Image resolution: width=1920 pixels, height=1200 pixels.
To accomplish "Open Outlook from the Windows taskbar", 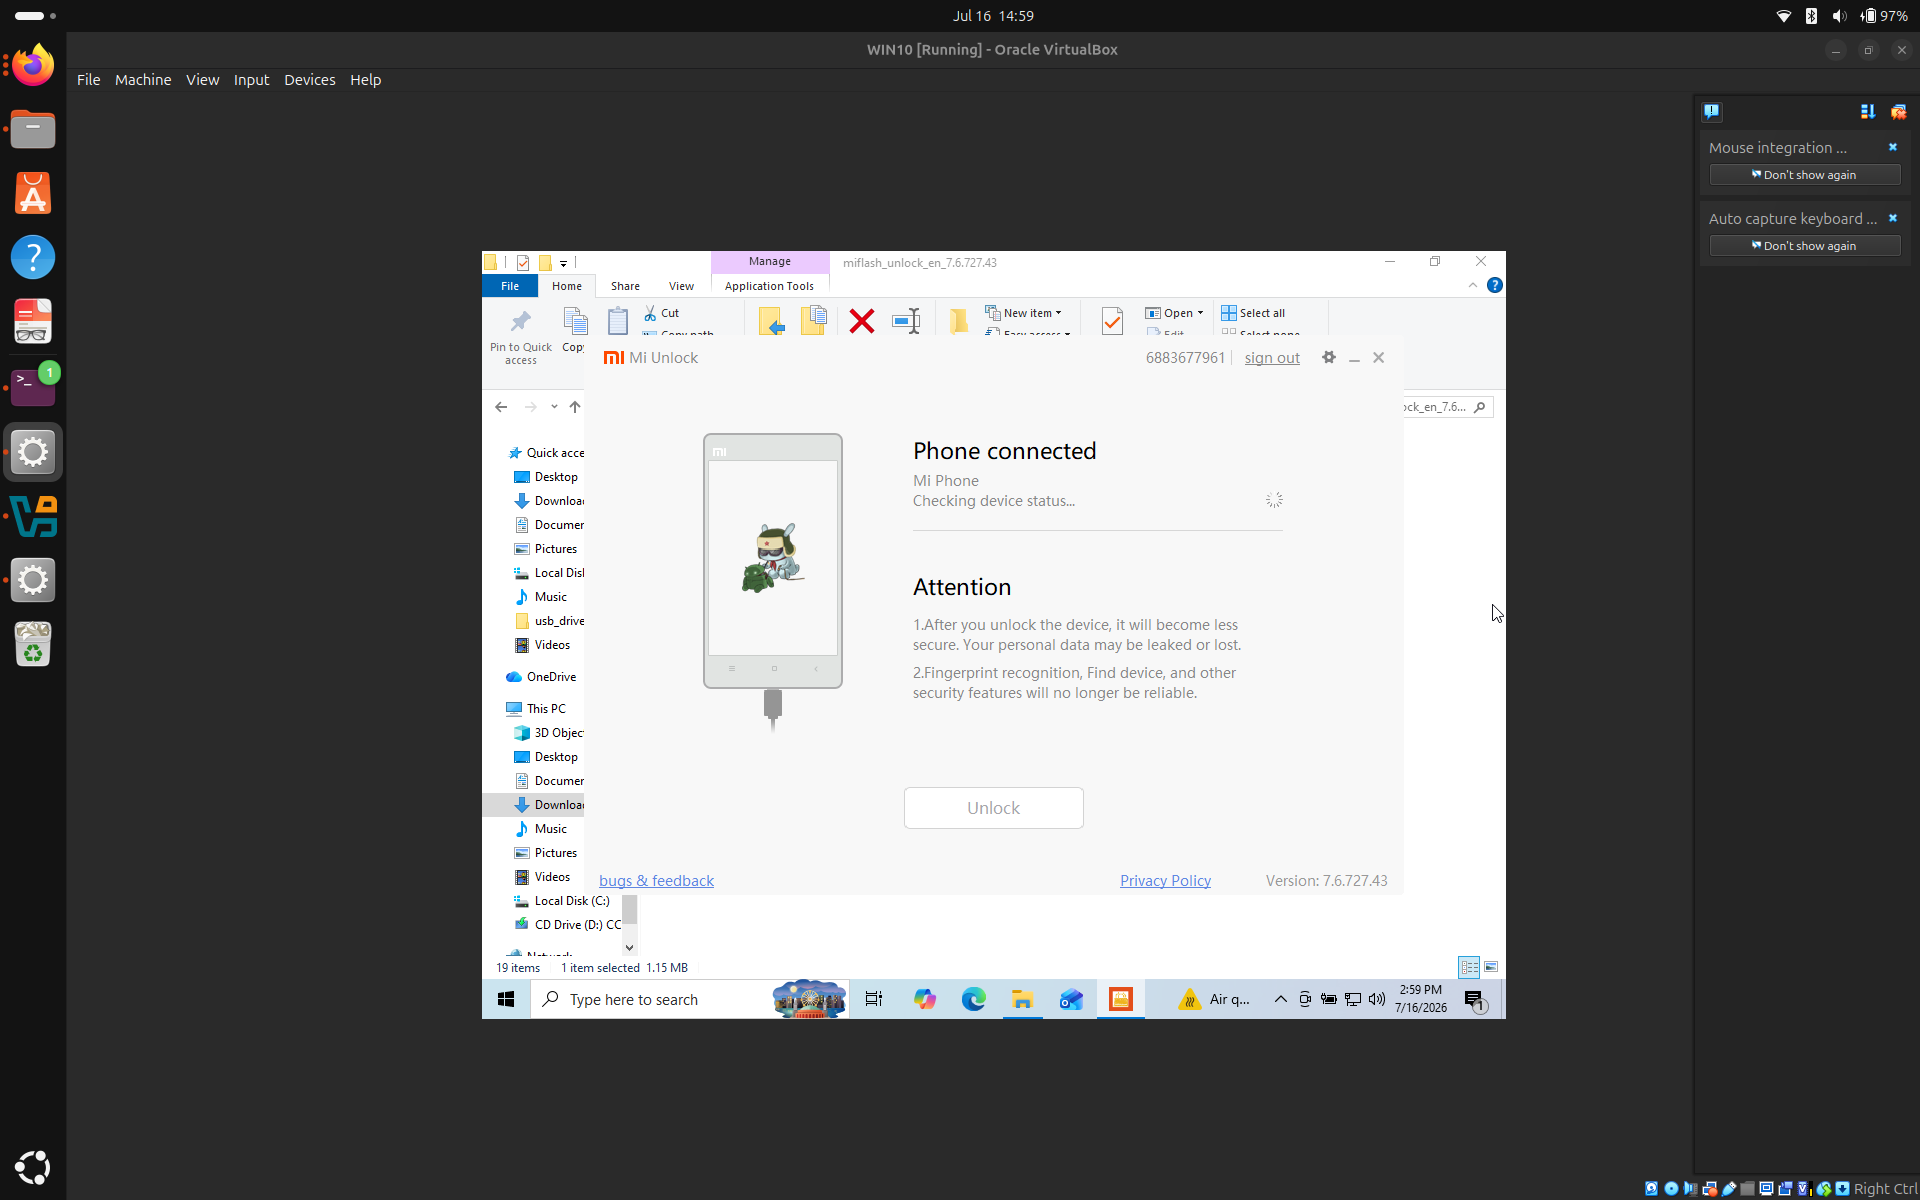I will tap(1071, 999).
